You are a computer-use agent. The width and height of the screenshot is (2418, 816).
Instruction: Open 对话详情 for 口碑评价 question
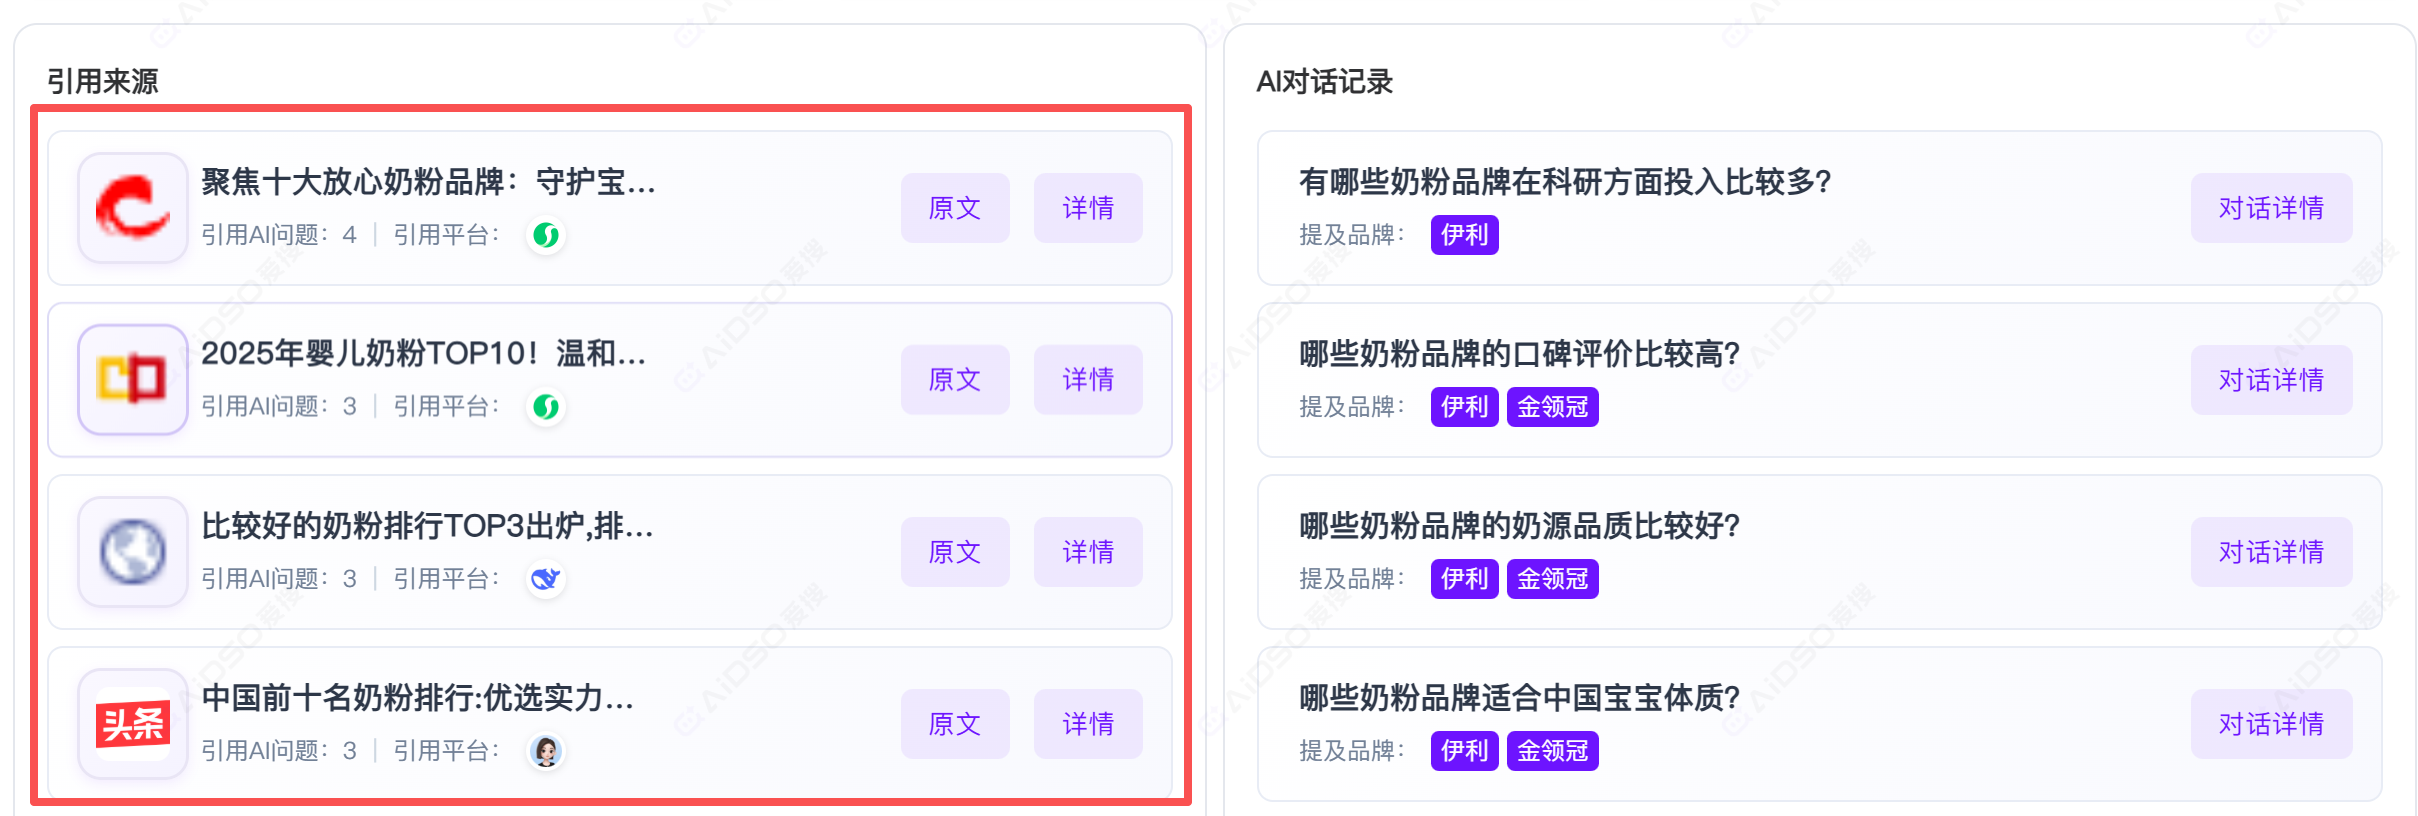[x=2271, y=380]
